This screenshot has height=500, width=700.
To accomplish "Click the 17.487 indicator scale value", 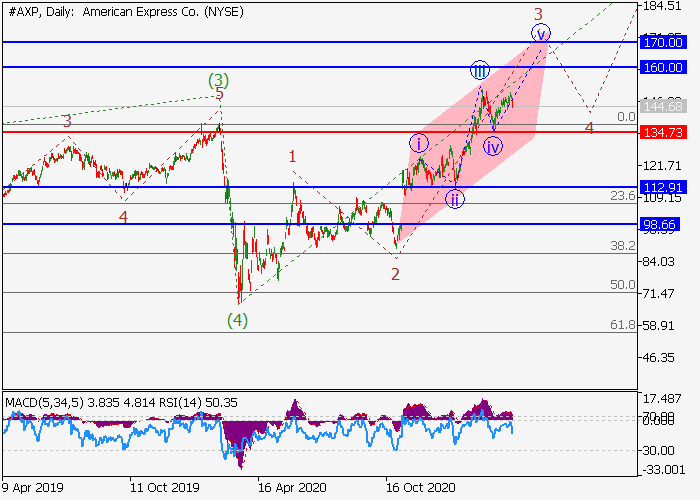I will [662, 398].
